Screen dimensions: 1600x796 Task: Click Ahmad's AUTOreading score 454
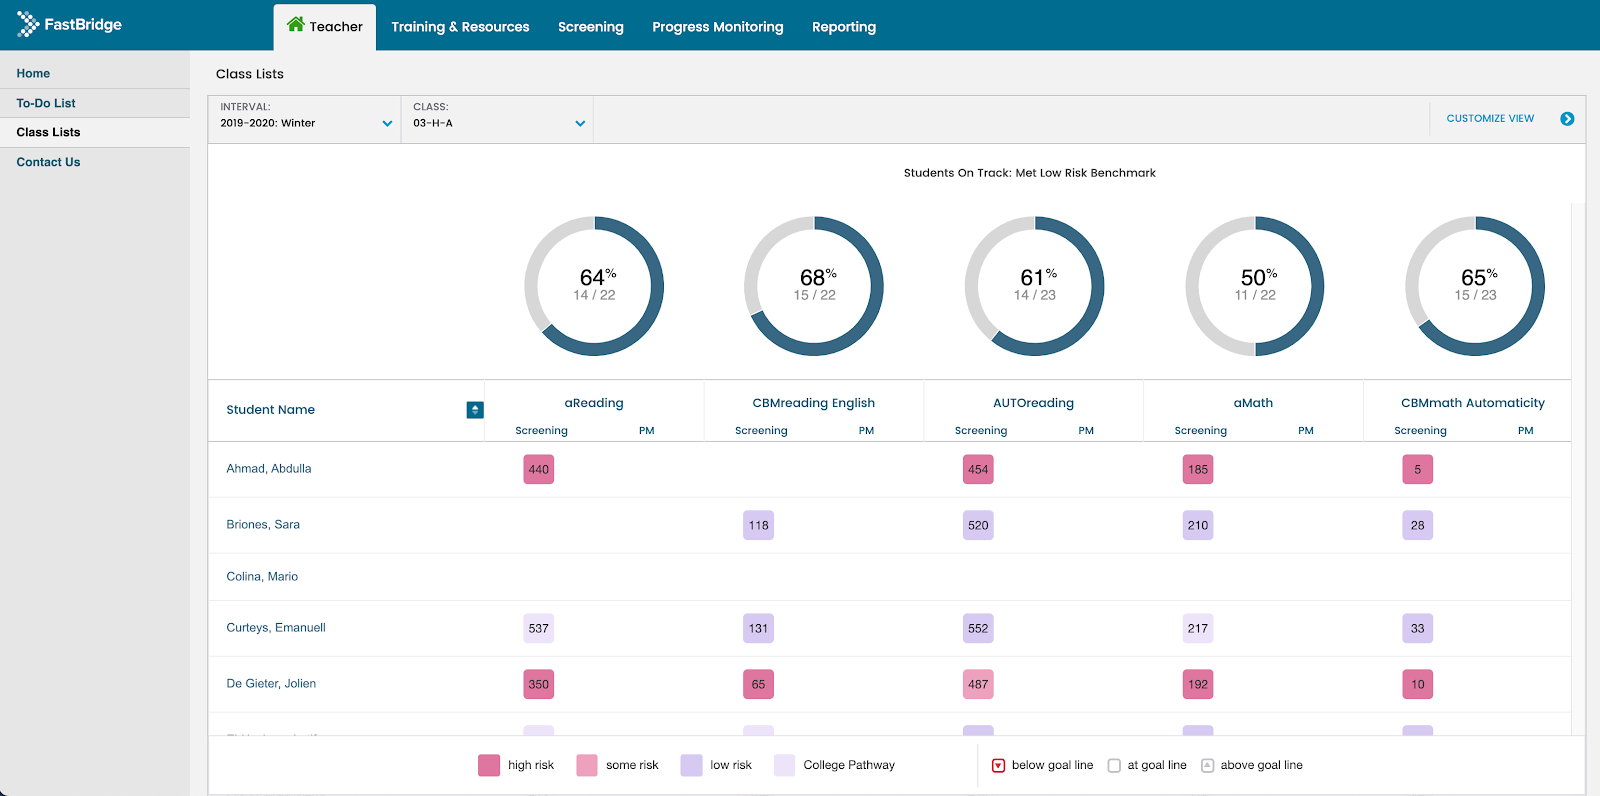[978, 470]
